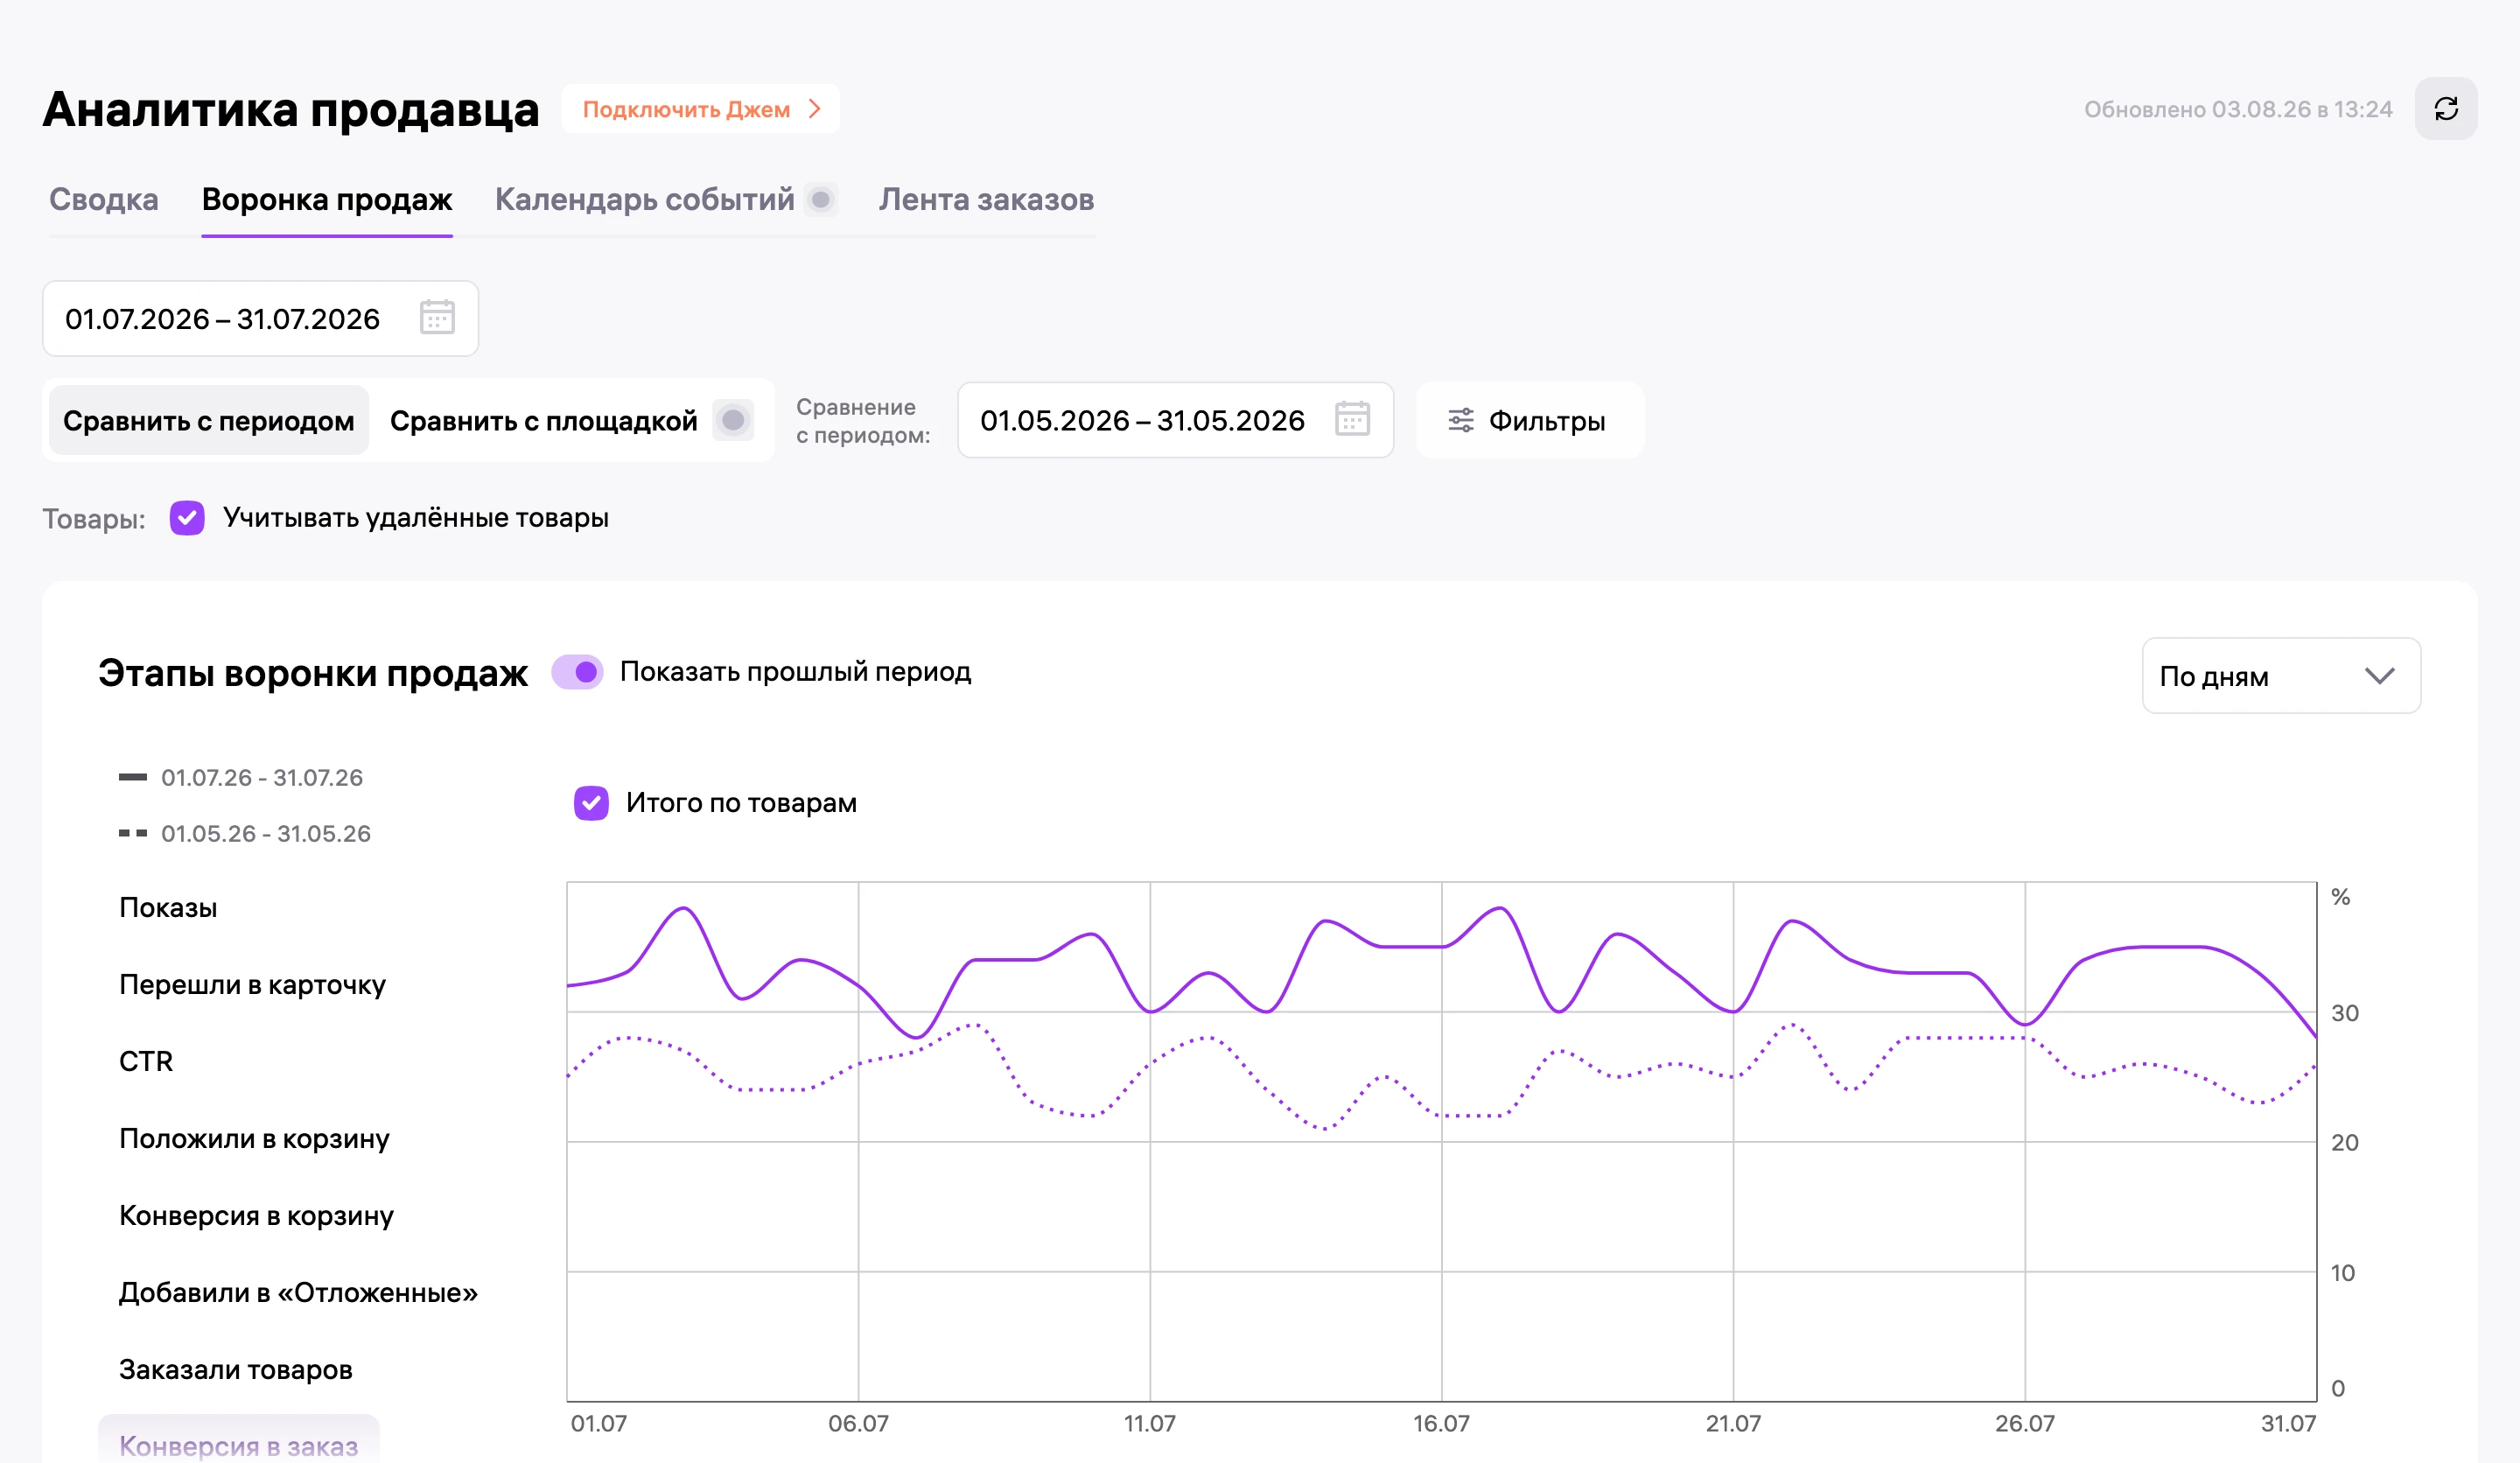Select Положили в корзину stage
The height and width of the screenshot is (1463, 2520).
(254, 1138)
